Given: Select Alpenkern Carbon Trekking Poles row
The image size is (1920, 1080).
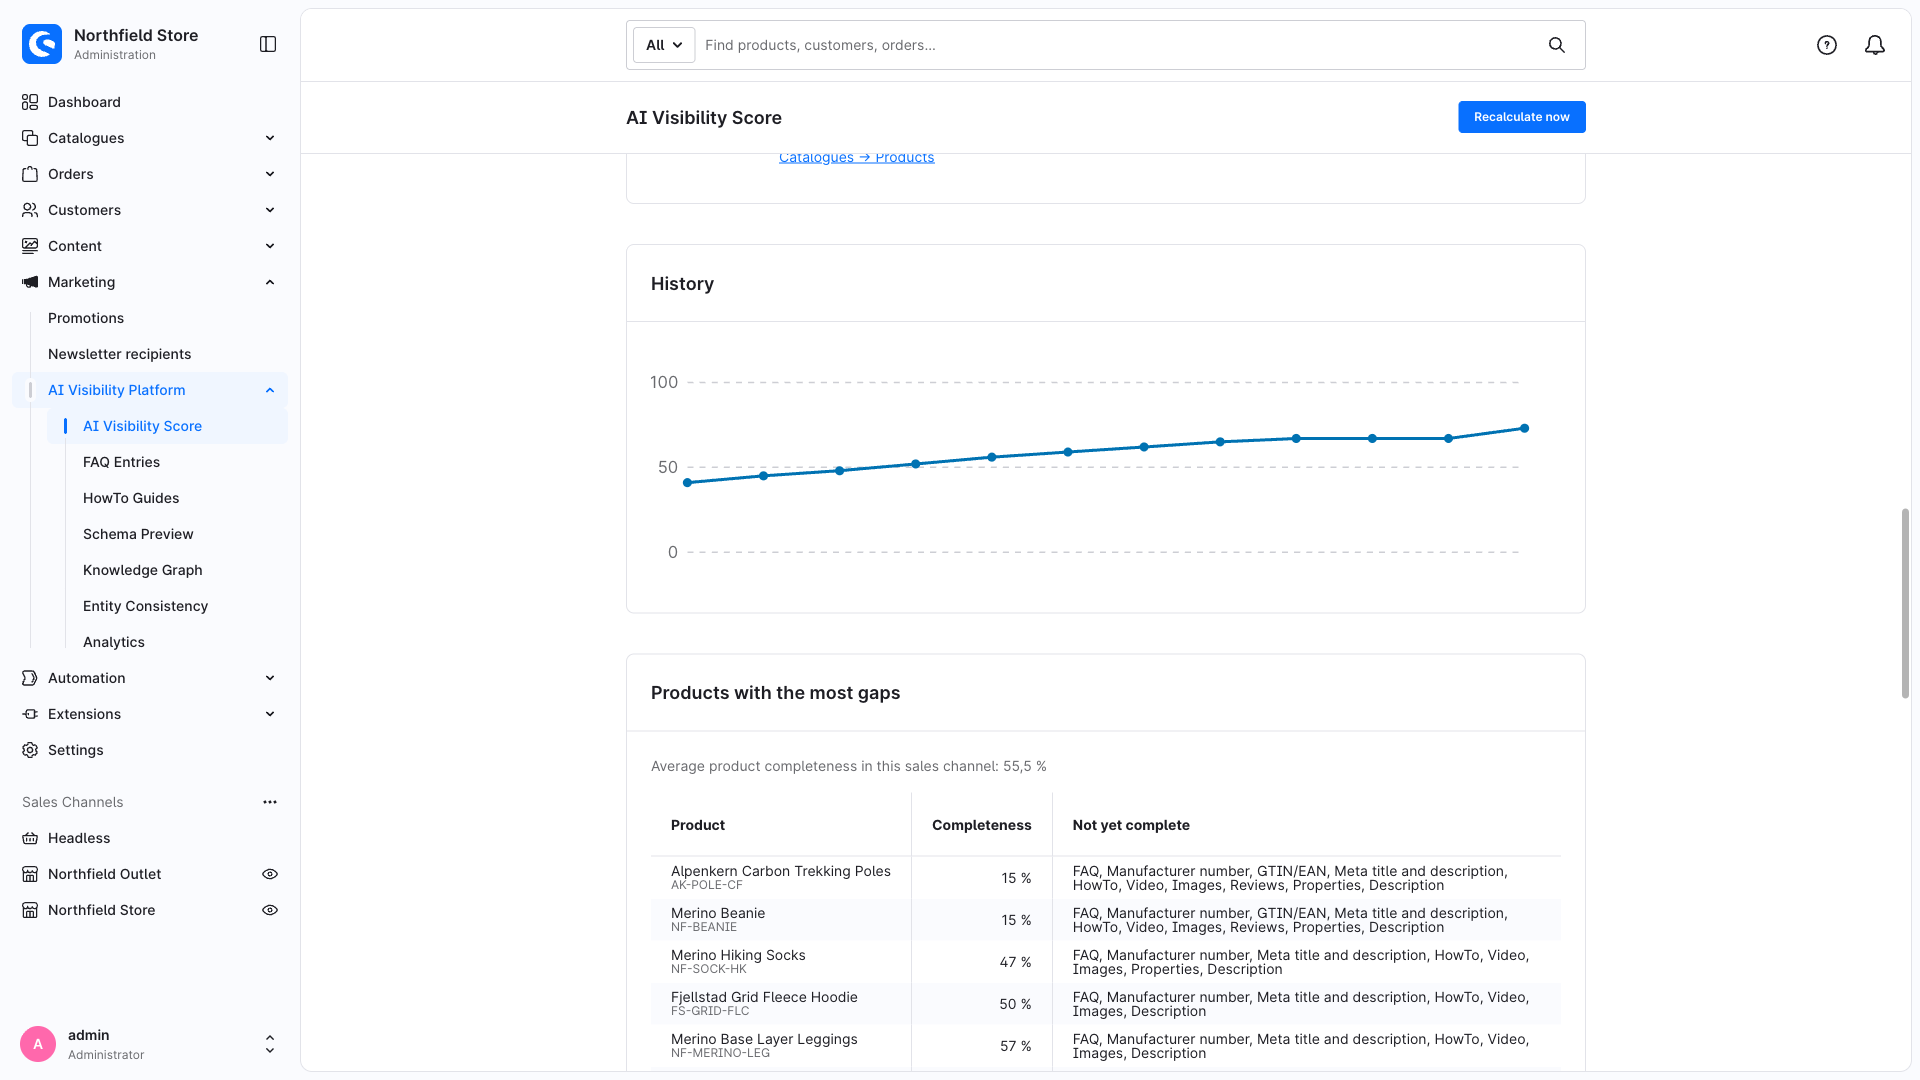Looking at the screenshot, I should pos(1105,878).
